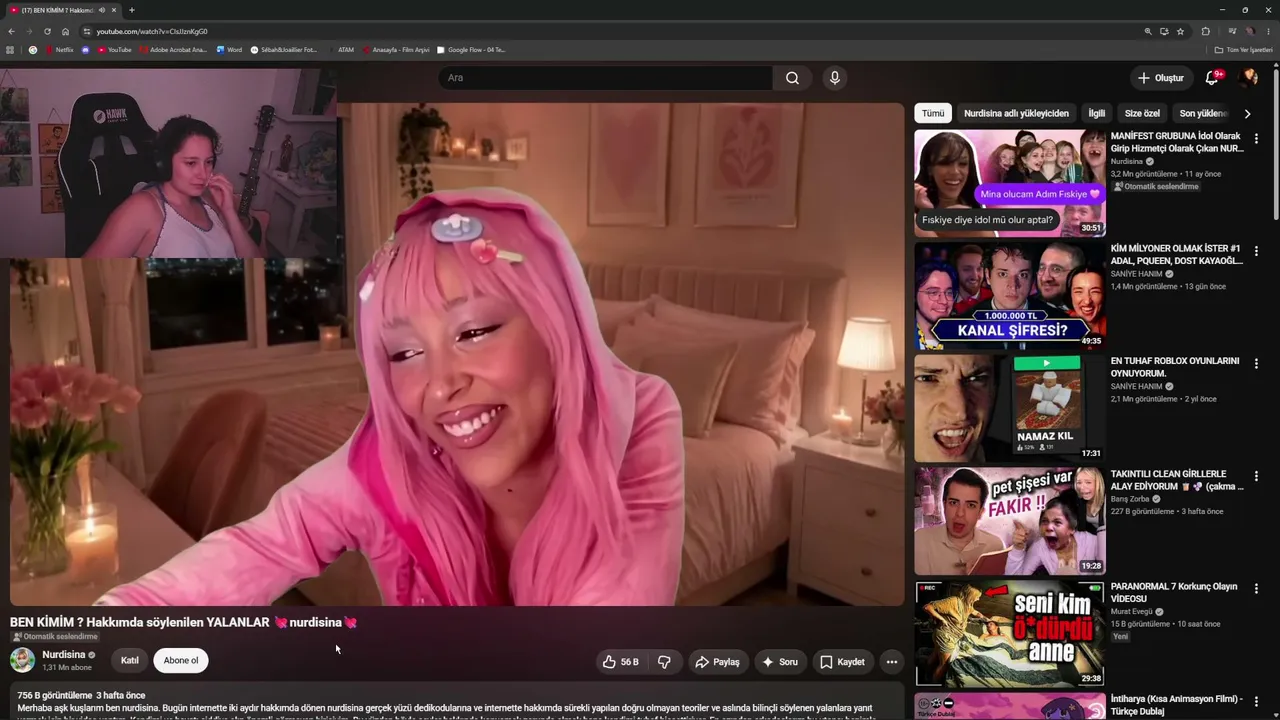Image resolution: width=1280 pixels, height=720 pixels.
Task: Click the Oluştur create button
Action: click(1160, 78)
